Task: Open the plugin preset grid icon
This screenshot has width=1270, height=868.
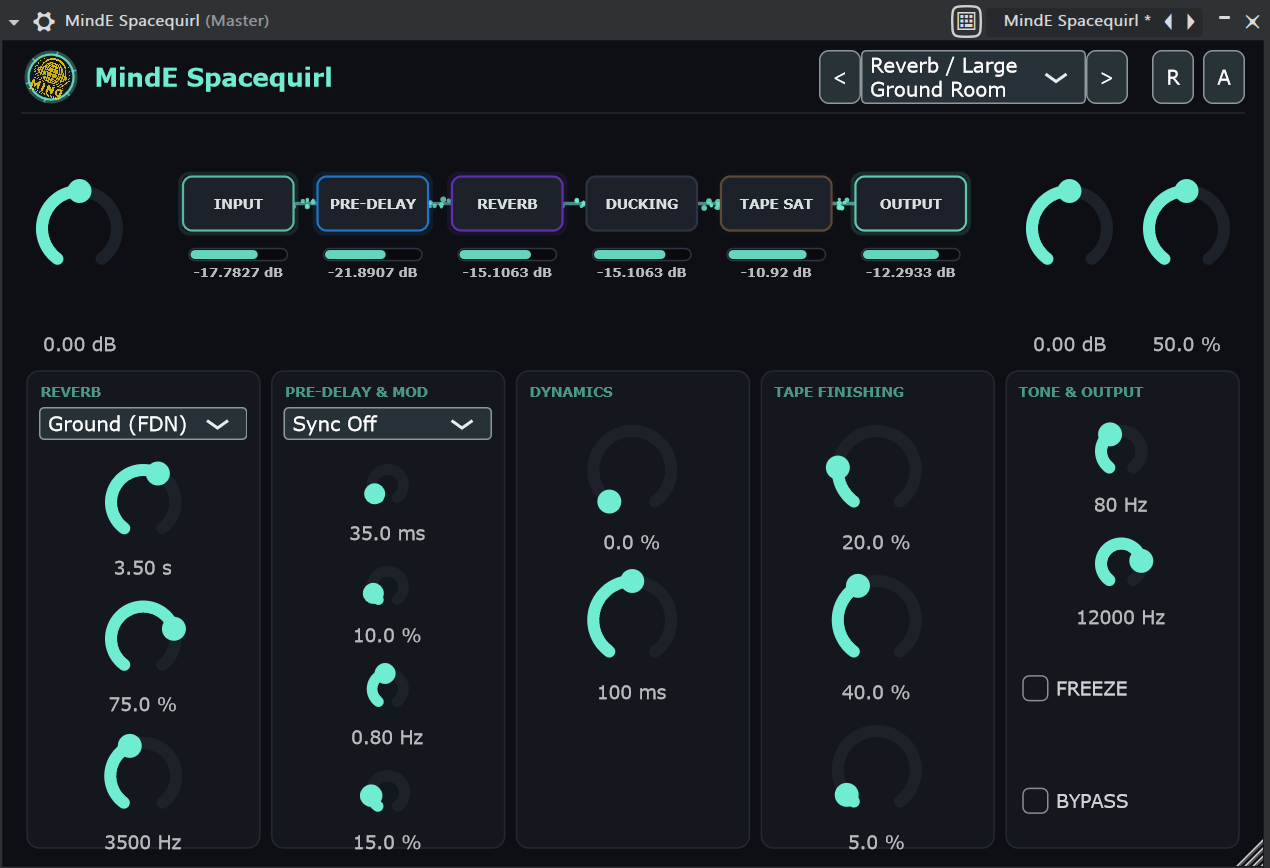Action: pyautogui.click(x=966, y=21)
